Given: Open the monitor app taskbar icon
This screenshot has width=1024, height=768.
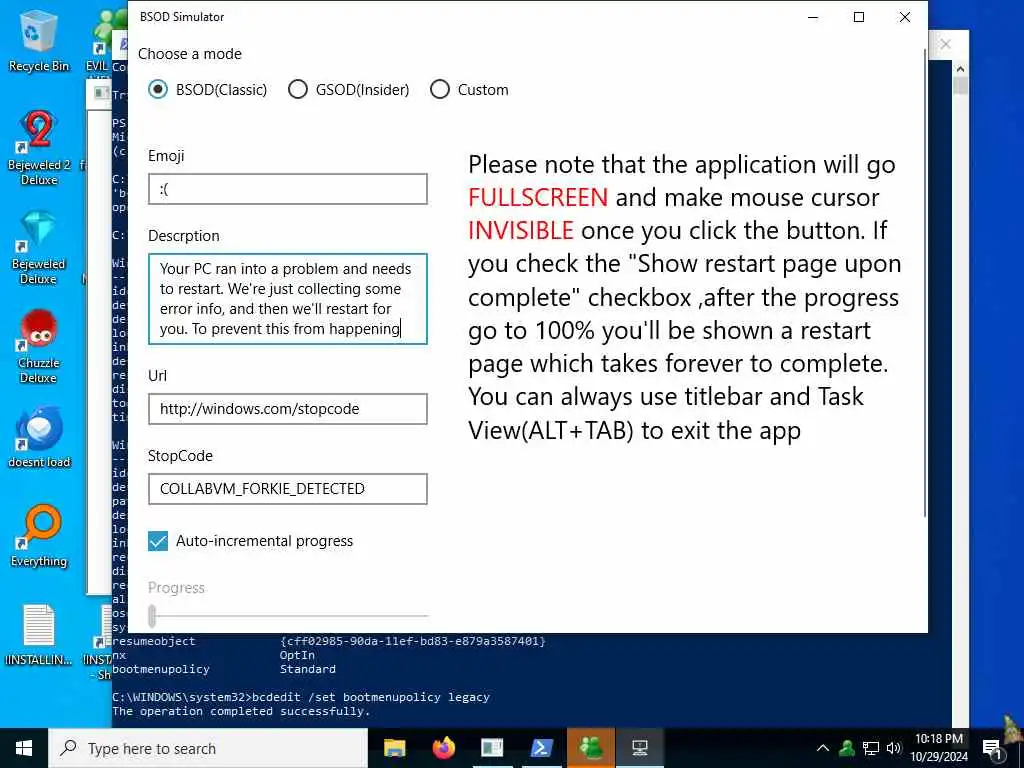Looking at the screenshot, I should pyautogui.click(x=639, y=748).
